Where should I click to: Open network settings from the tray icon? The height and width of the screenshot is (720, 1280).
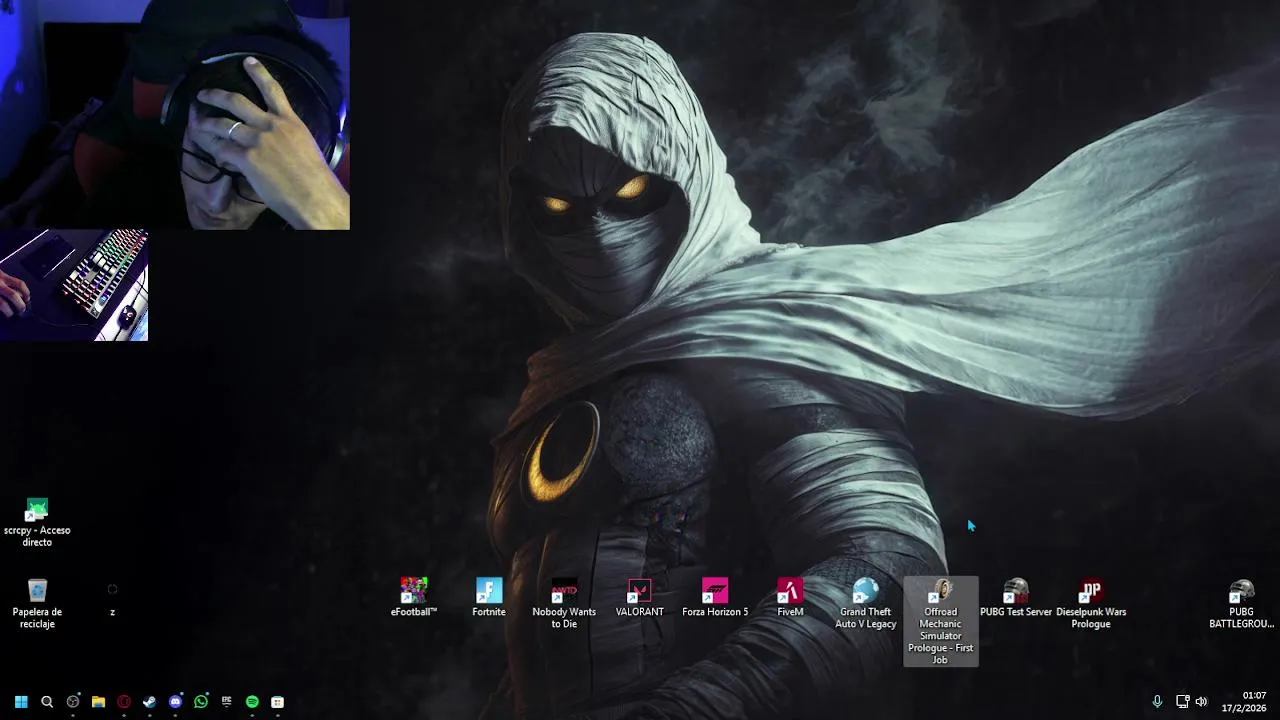(x=1182, y=702)
